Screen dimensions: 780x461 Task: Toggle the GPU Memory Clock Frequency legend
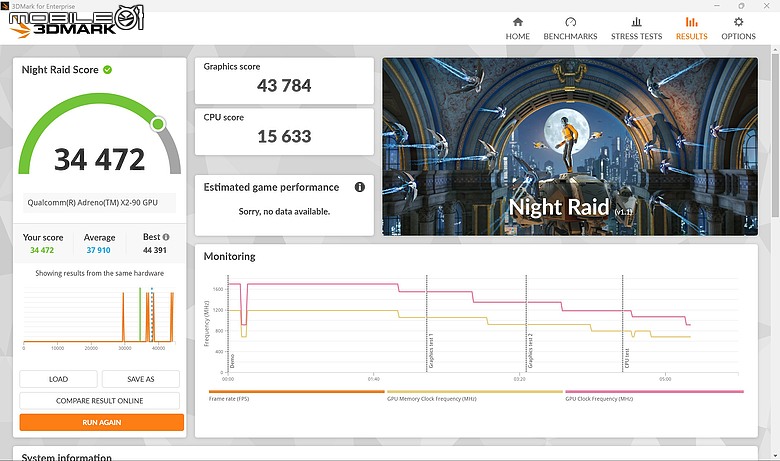pyautogui.click(x=475, y=395)
